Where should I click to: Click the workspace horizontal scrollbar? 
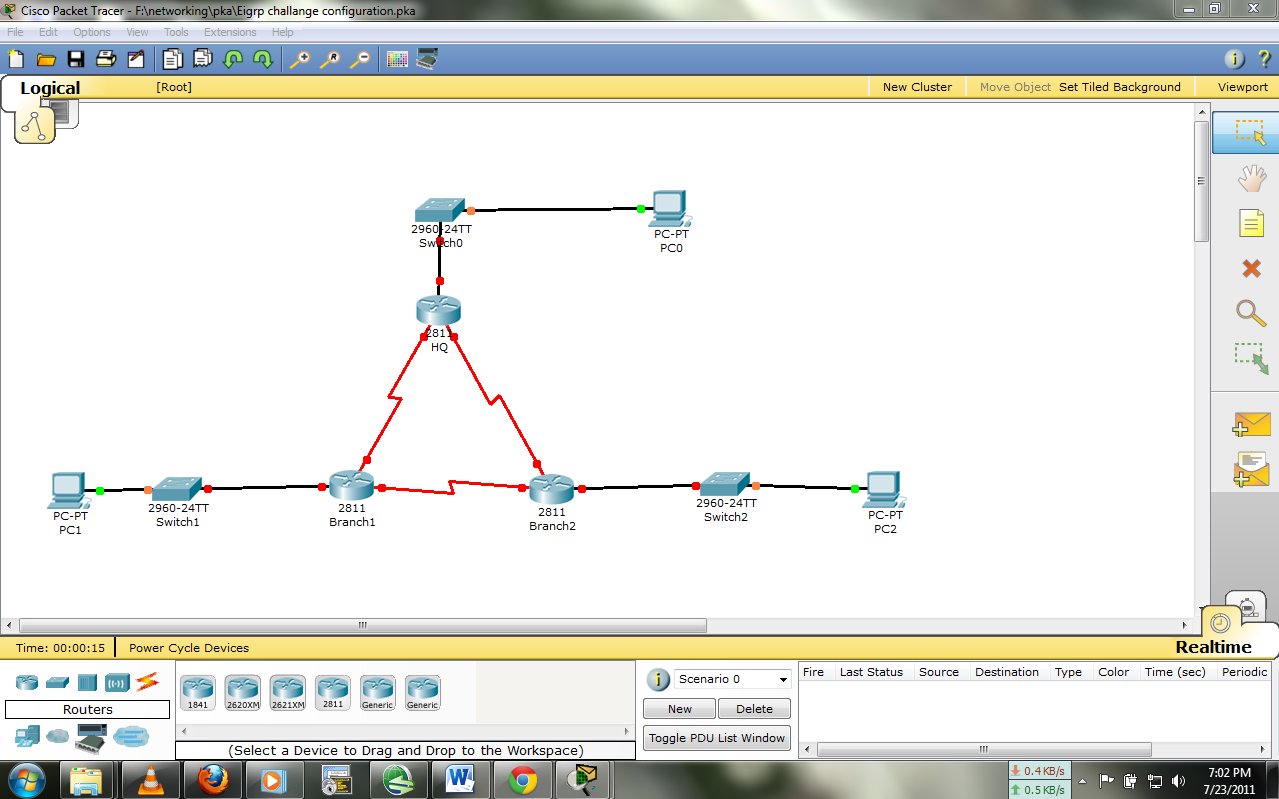pyautogui.click(x=363, y=626)
